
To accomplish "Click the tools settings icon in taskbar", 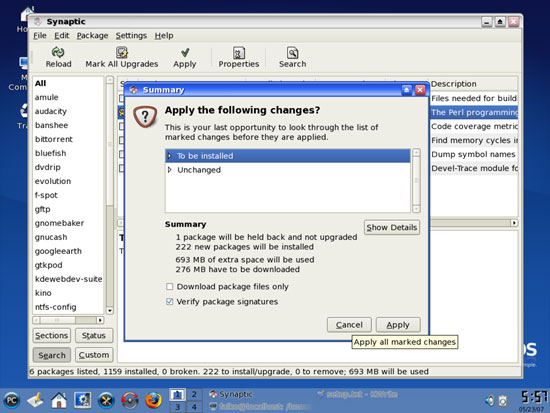I will (106, 400).
